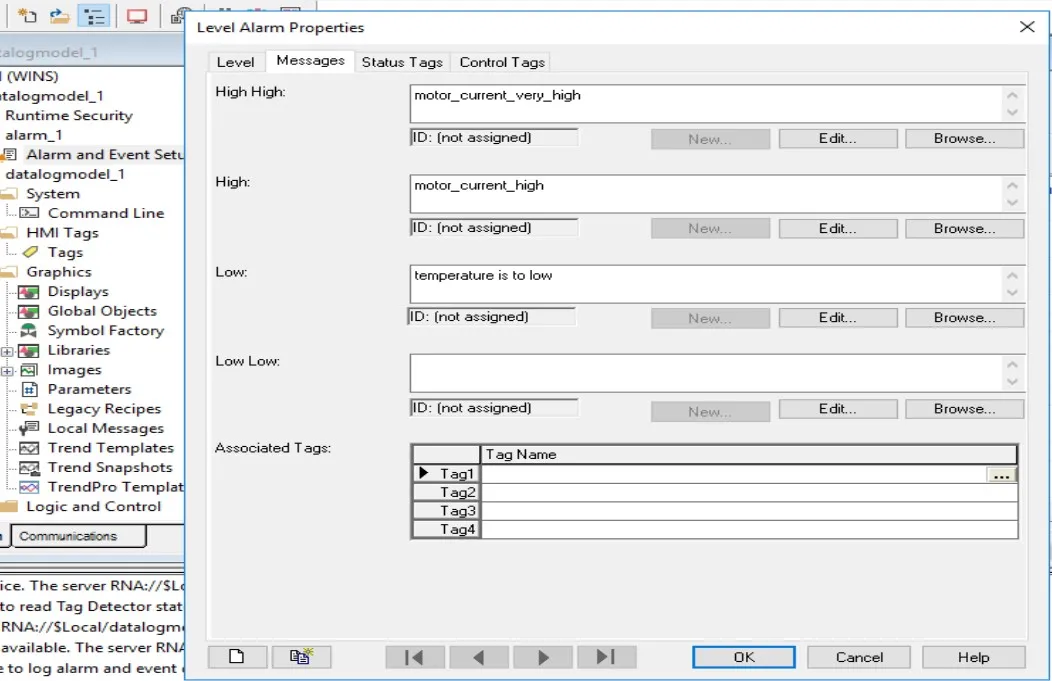The height and width of the screenshot is (681, 1052).
Task: Confirm the dialog with OK
Action: point(744,658)
